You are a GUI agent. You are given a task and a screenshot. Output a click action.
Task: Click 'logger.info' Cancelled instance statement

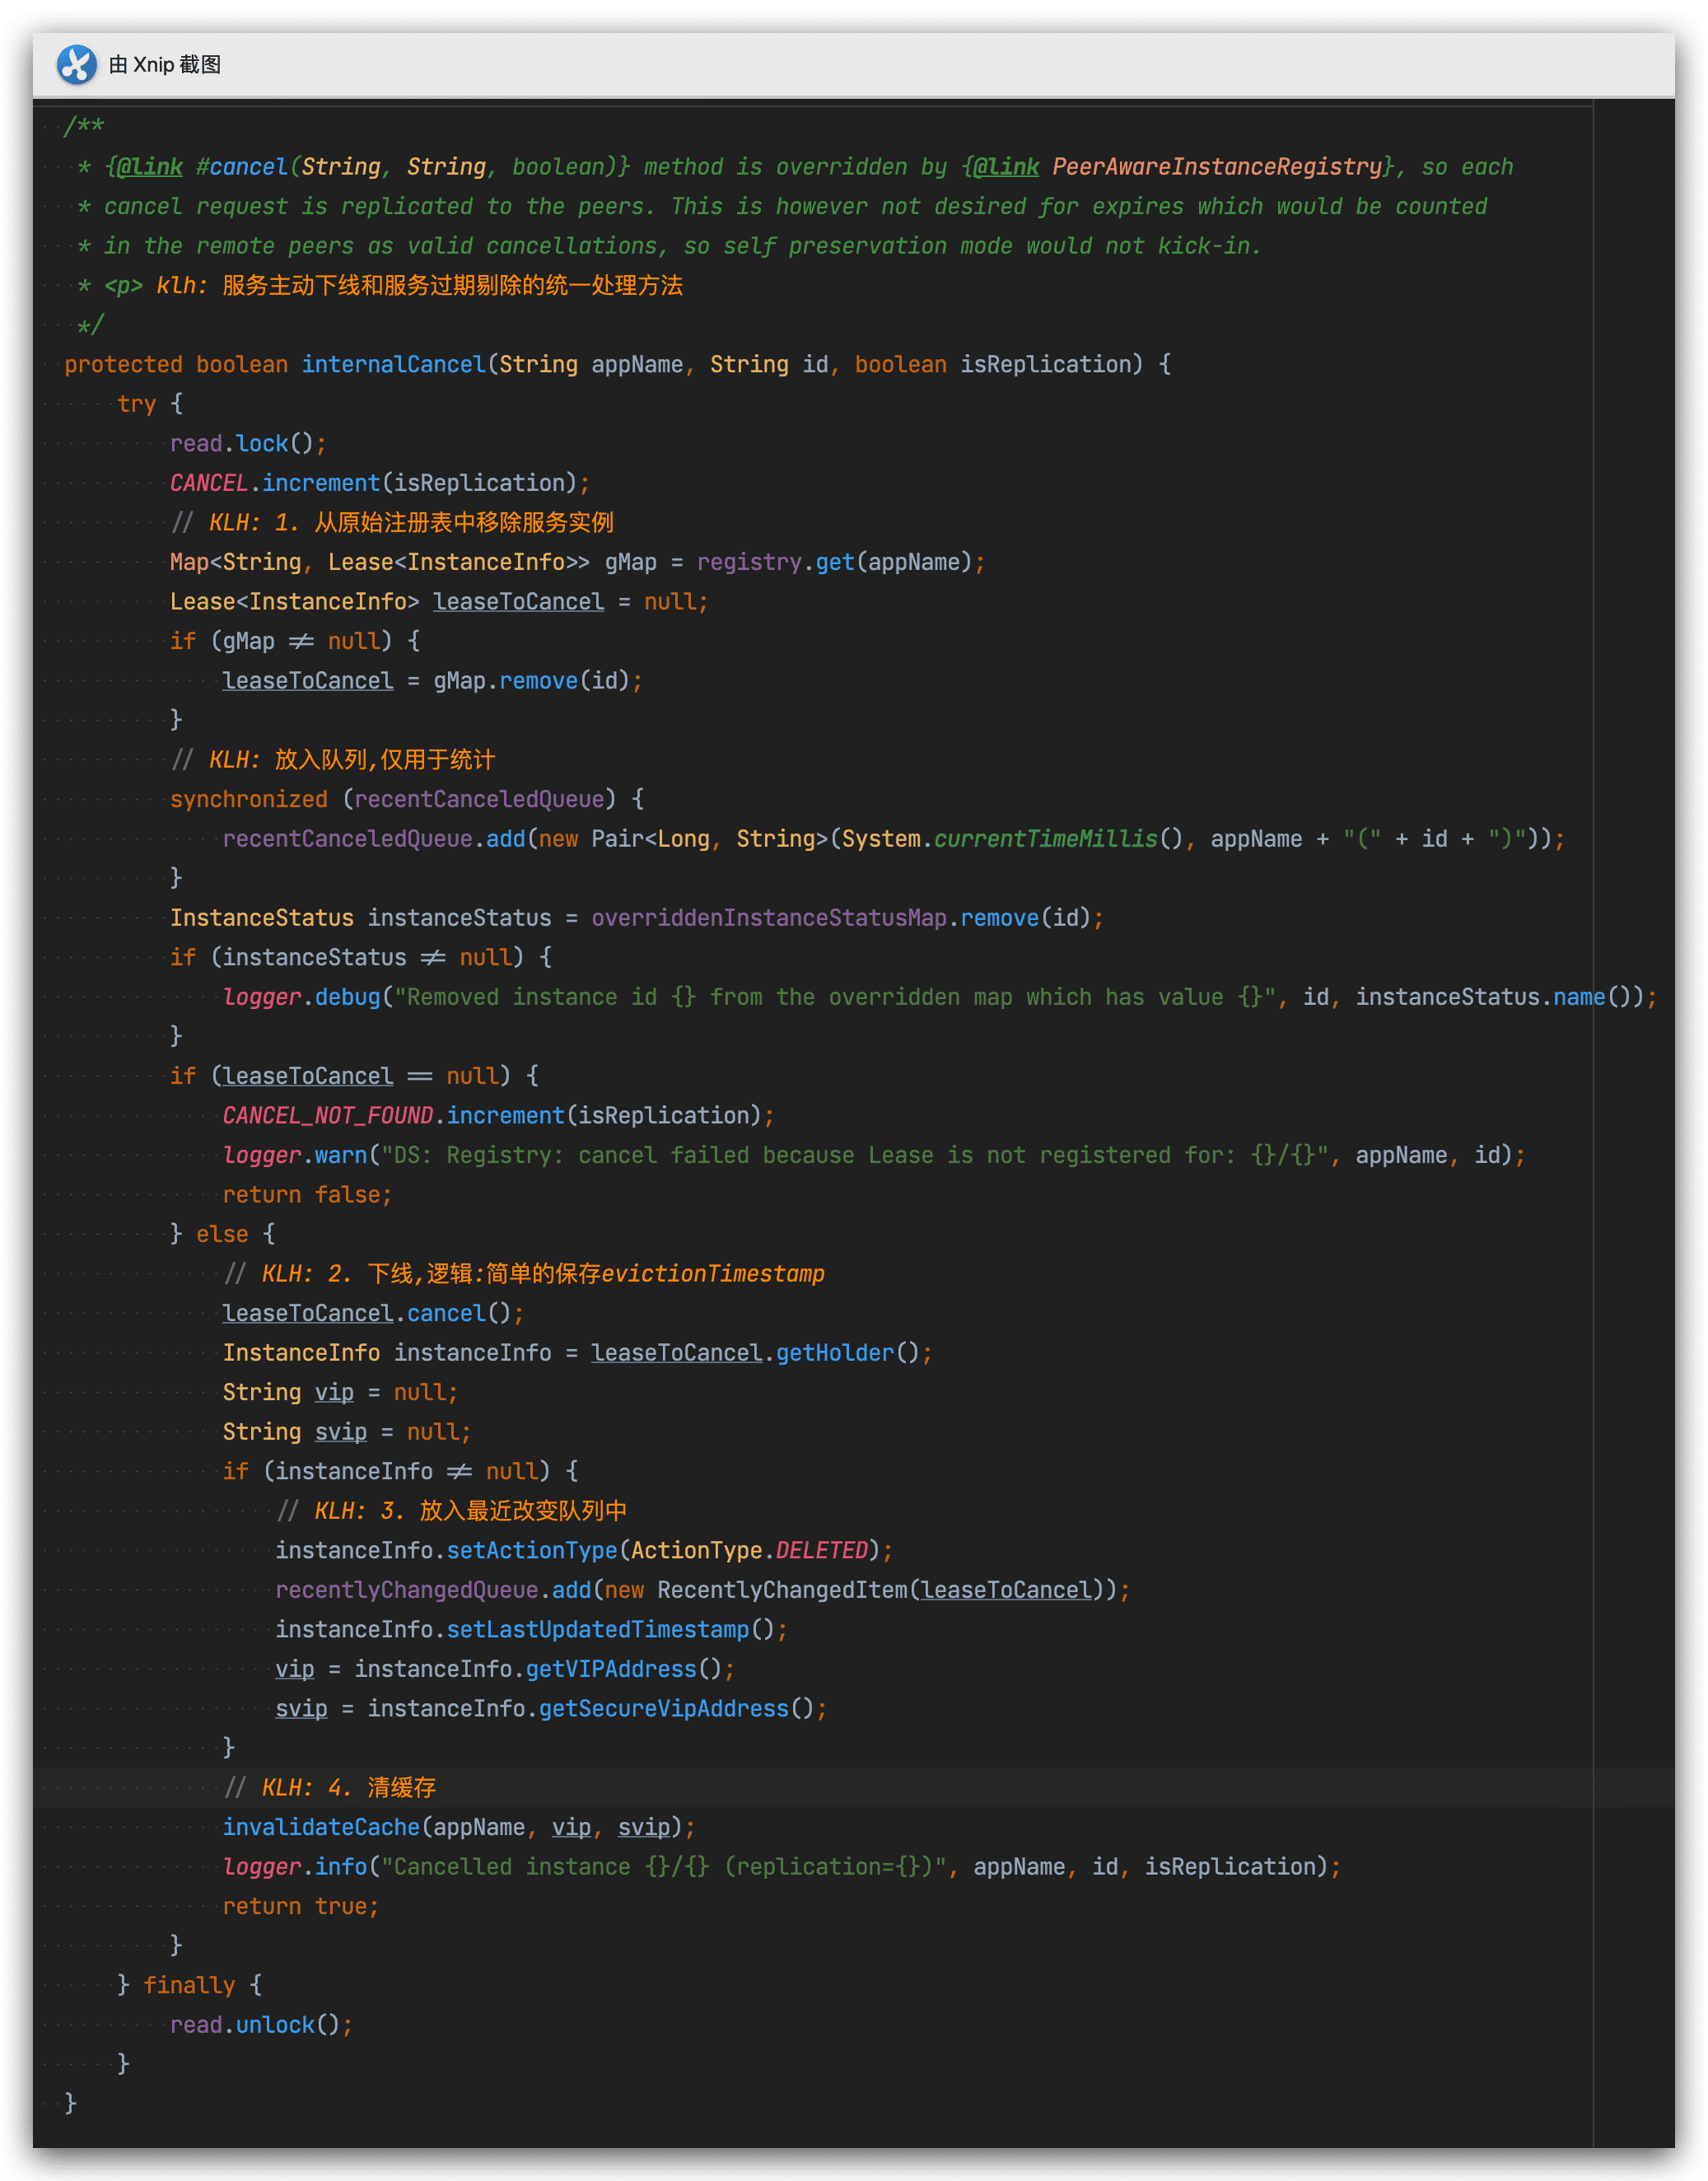point(782,1867)
